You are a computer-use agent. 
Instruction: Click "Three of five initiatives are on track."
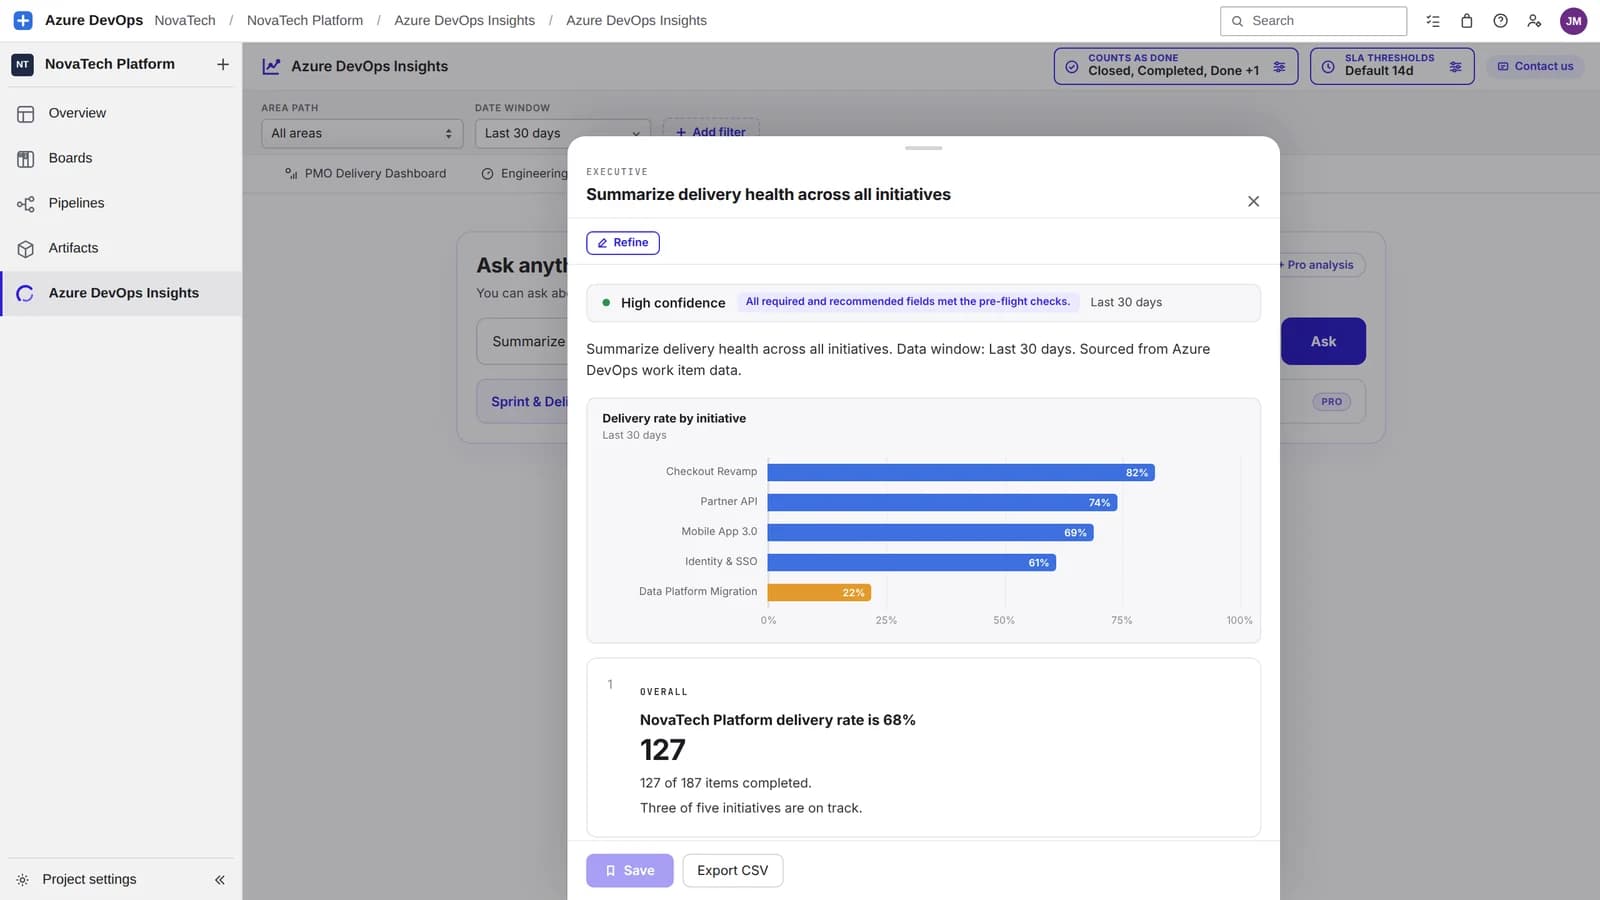pos(751,808)
